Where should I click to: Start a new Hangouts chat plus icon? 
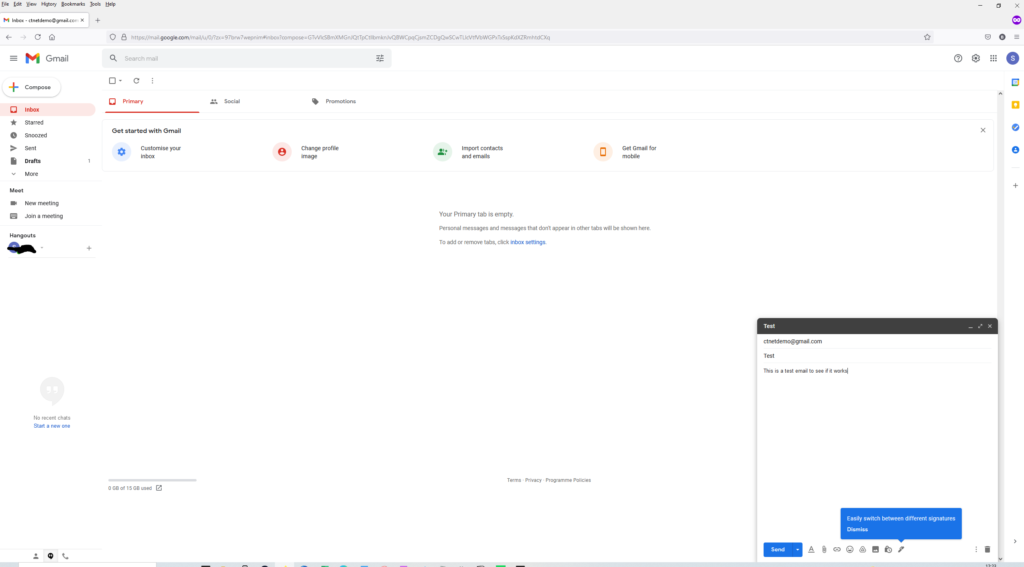[x=89, y=248]
